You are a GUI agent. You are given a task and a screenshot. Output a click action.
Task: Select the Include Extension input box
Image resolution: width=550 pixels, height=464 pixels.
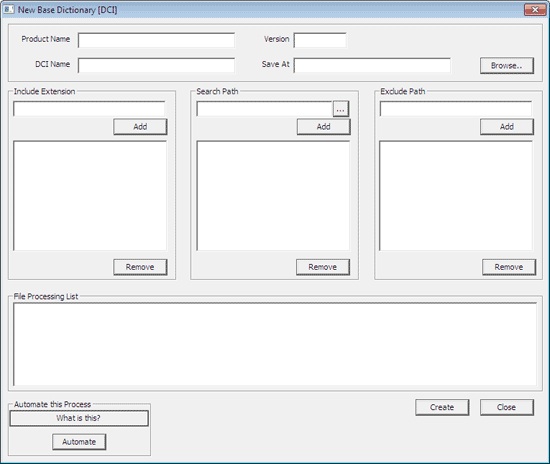(89, 109)
